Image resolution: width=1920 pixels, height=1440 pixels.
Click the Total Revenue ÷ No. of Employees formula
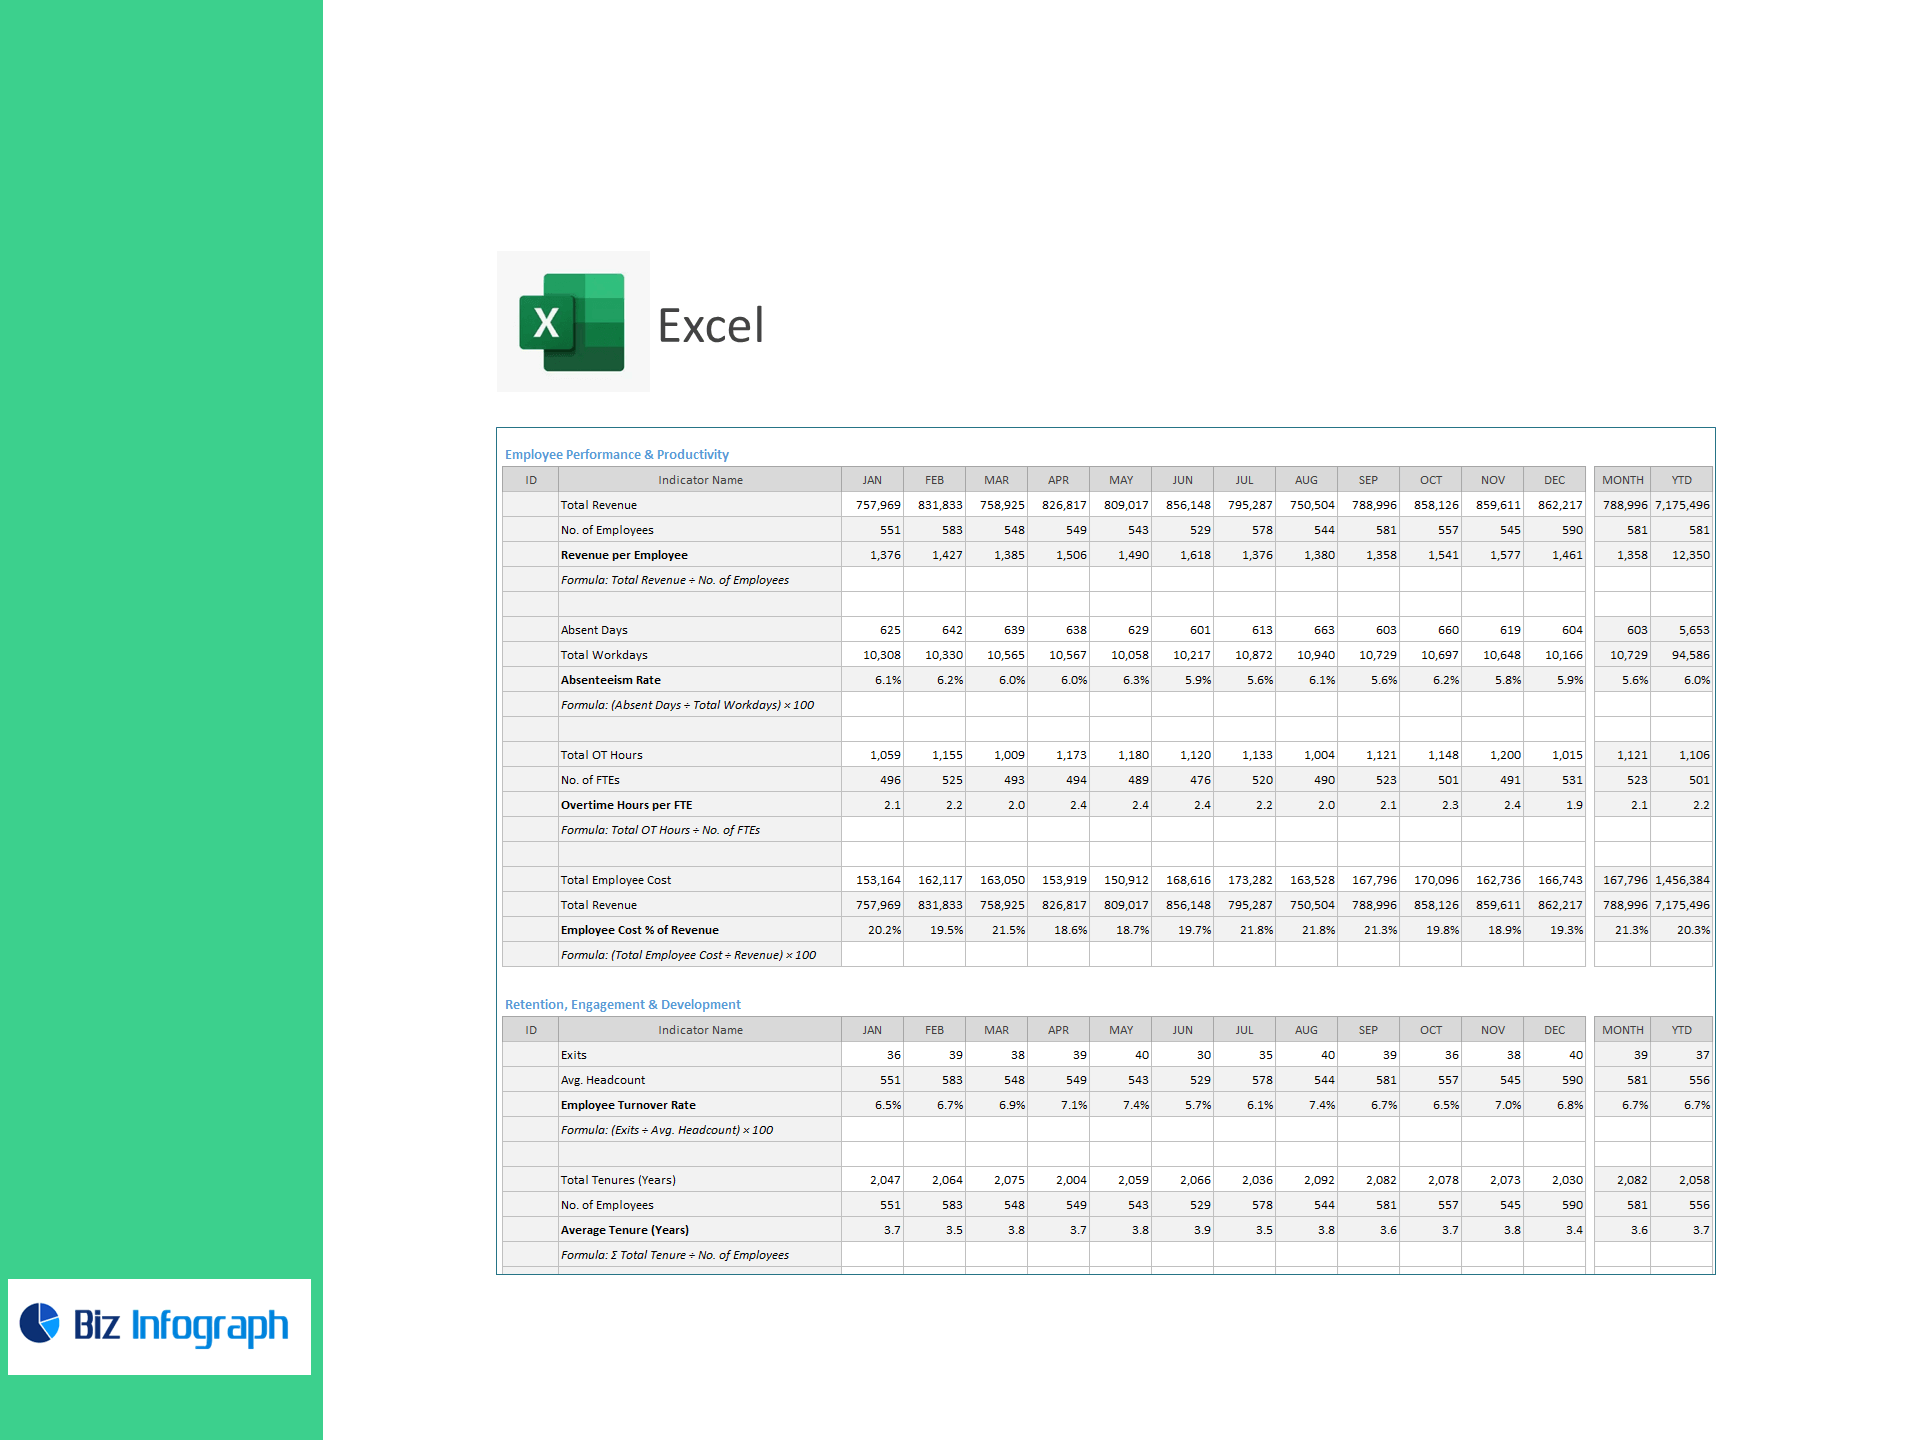click(x=674, y=580)
